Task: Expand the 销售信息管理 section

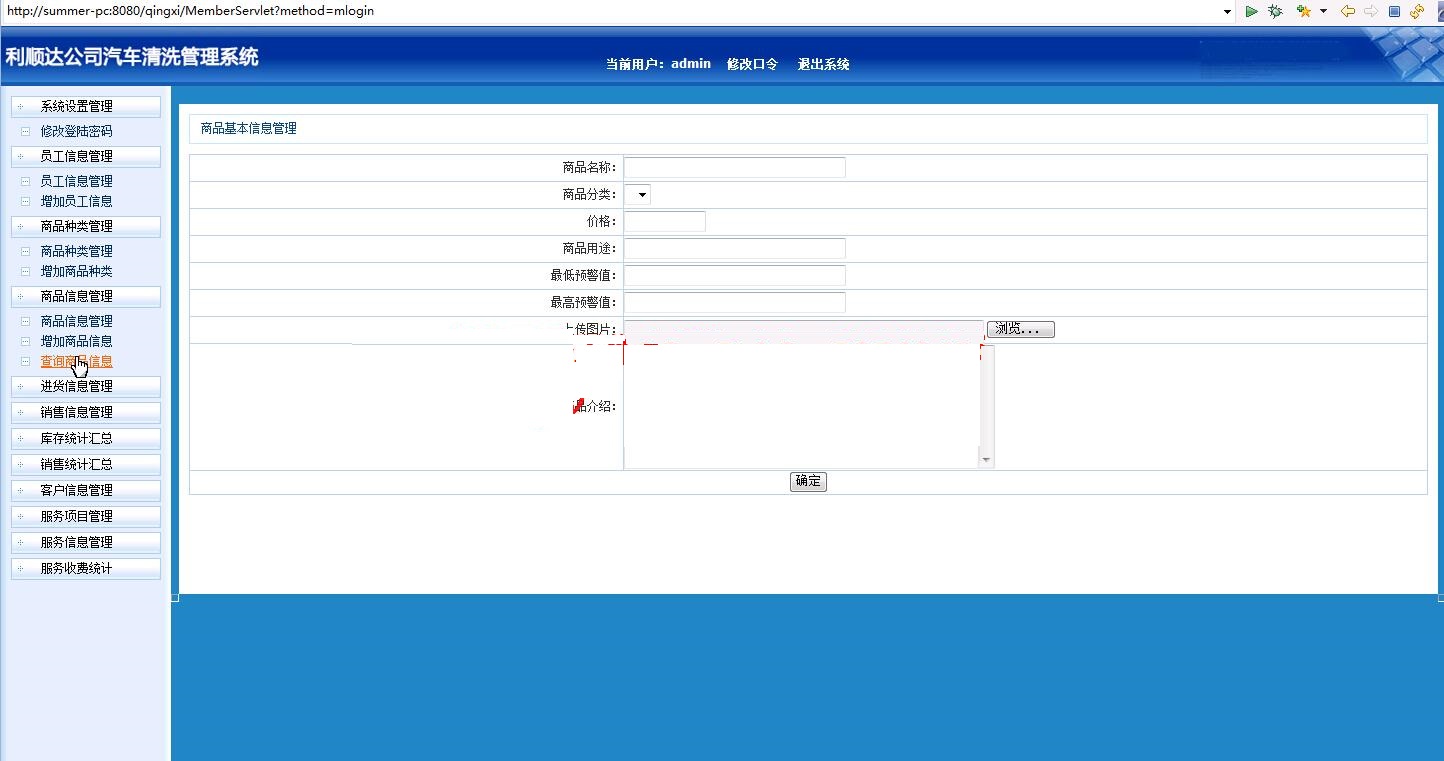Action: click(85, 412)
